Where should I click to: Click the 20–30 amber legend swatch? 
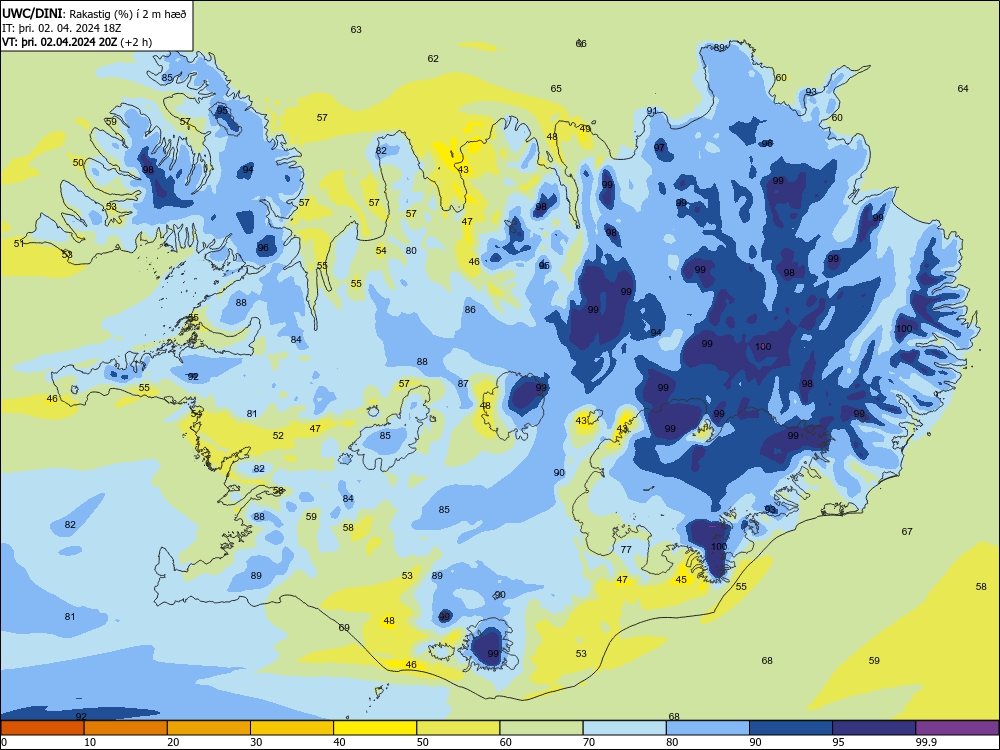(209, 728)
